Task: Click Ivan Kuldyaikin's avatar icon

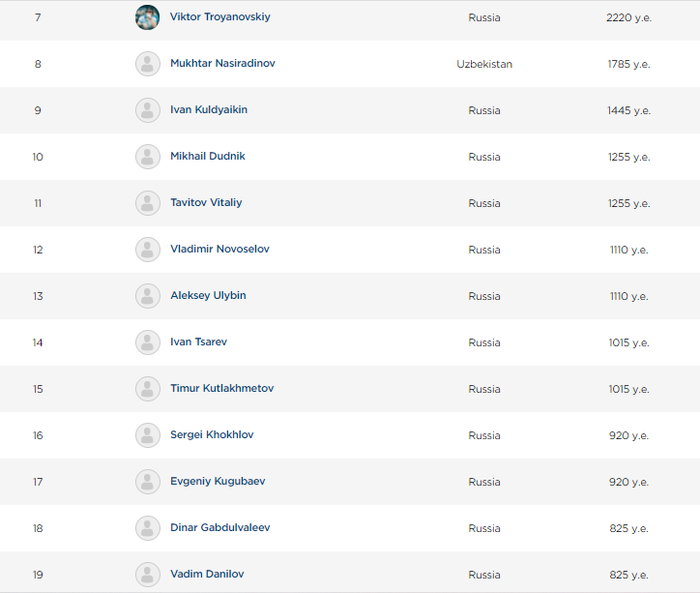Action: [x=148, y=110]
